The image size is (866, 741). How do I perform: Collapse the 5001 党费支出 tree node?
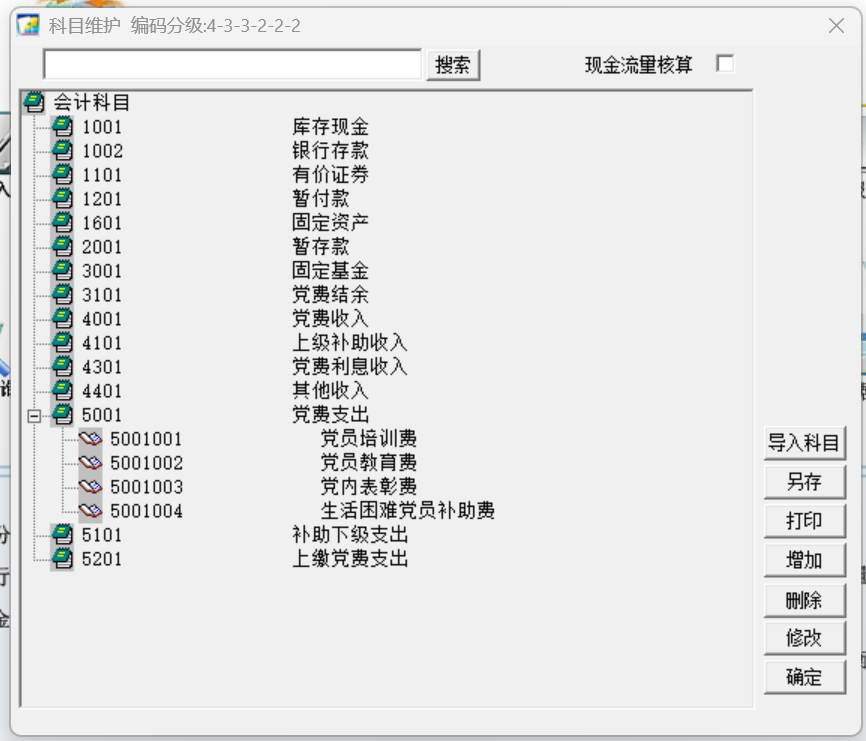[x=34, y=416]
